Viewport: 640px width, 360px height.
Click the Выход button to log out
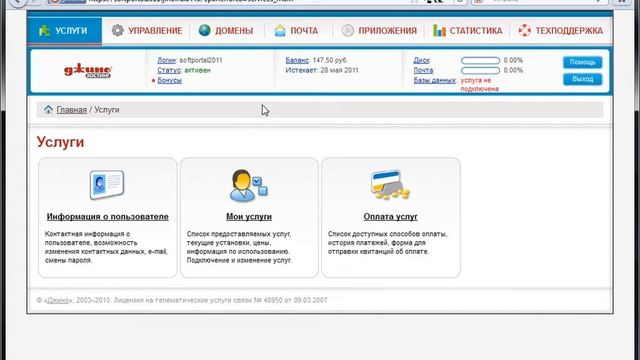[x=582, y=79]
